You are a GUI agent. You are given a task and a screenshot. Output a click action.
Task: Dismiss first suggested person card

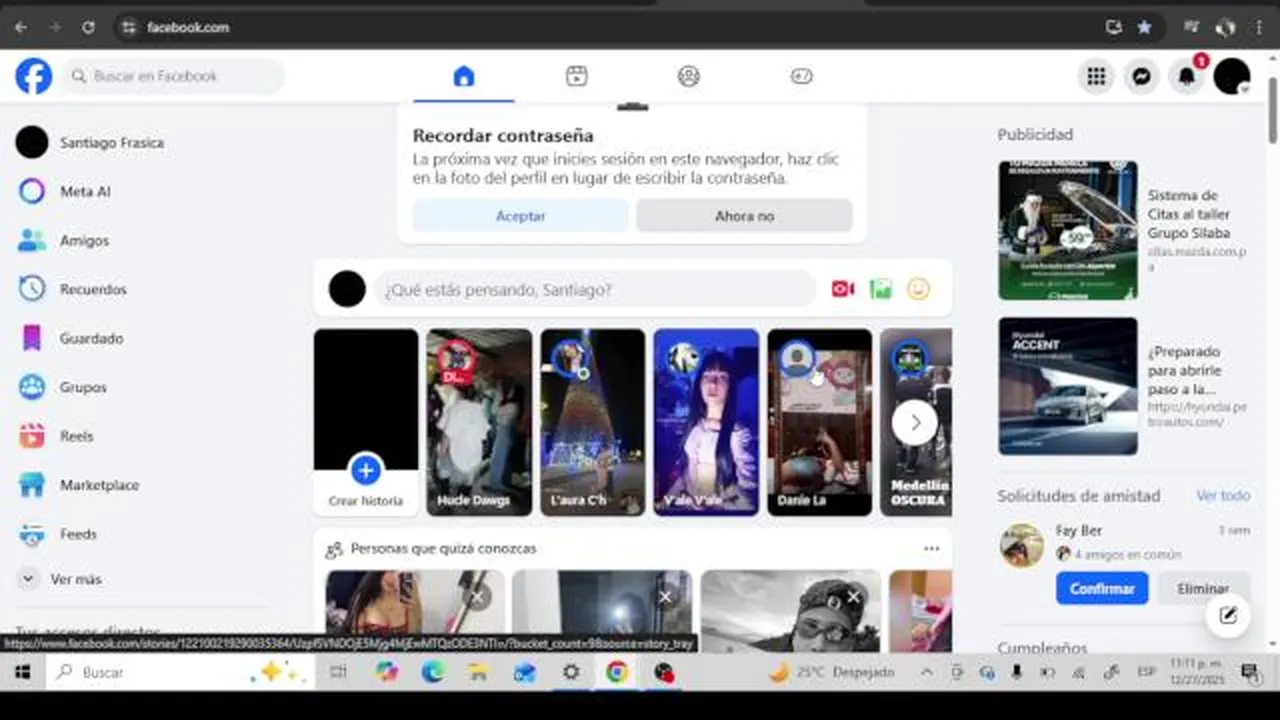click(477, 597)
